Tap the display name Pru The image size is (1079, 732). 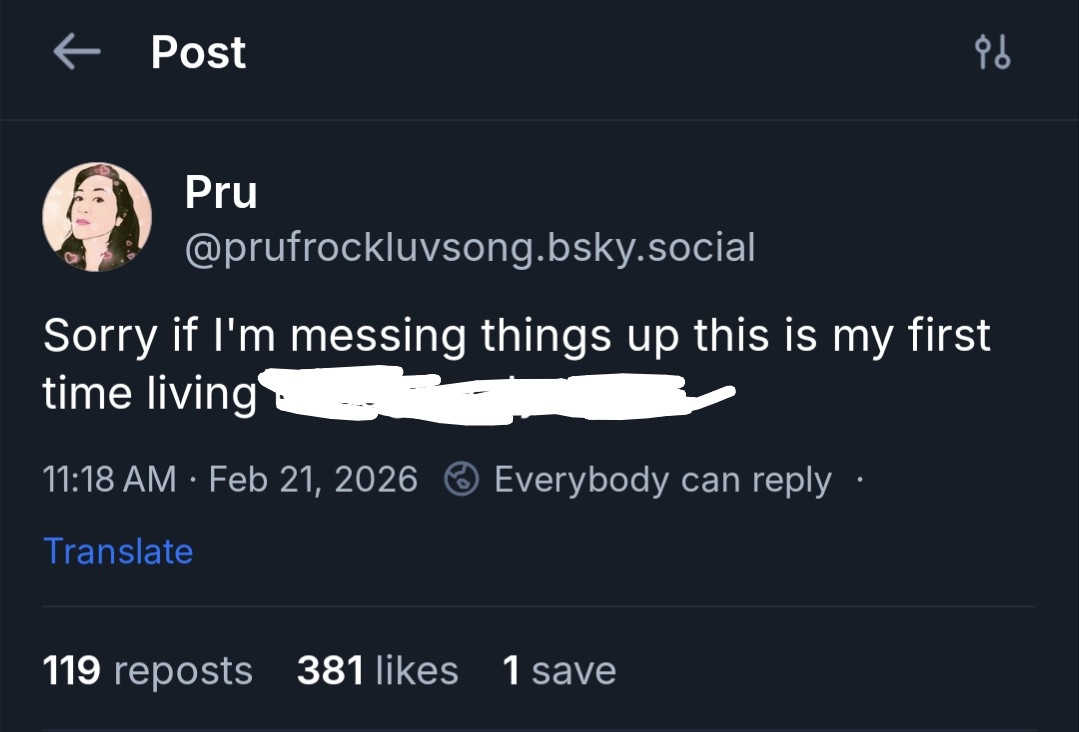pos(221,192)
